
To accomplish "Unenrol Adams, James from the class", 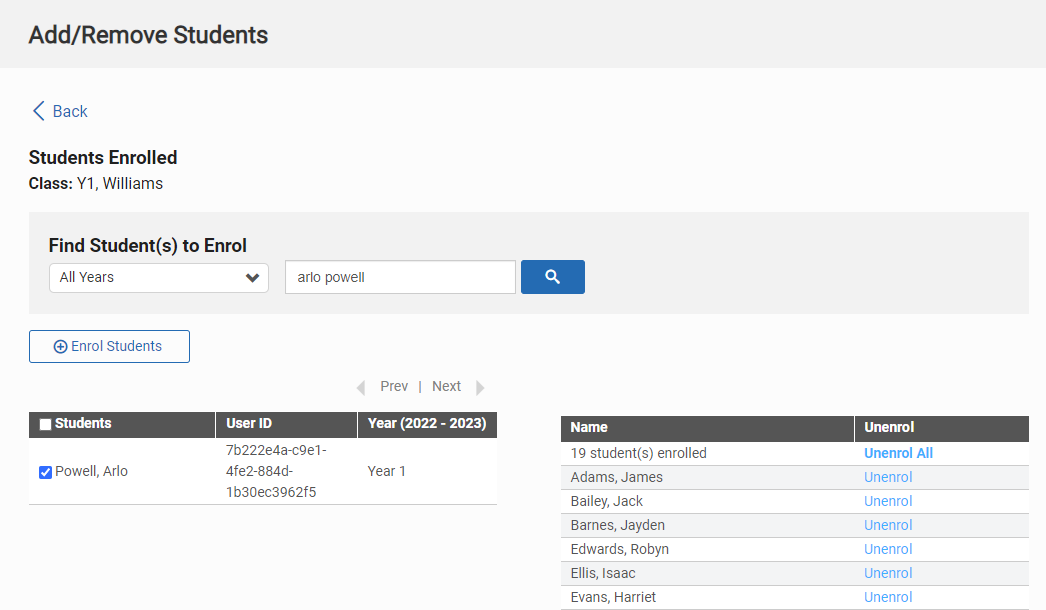I will [x=888, y=477].
